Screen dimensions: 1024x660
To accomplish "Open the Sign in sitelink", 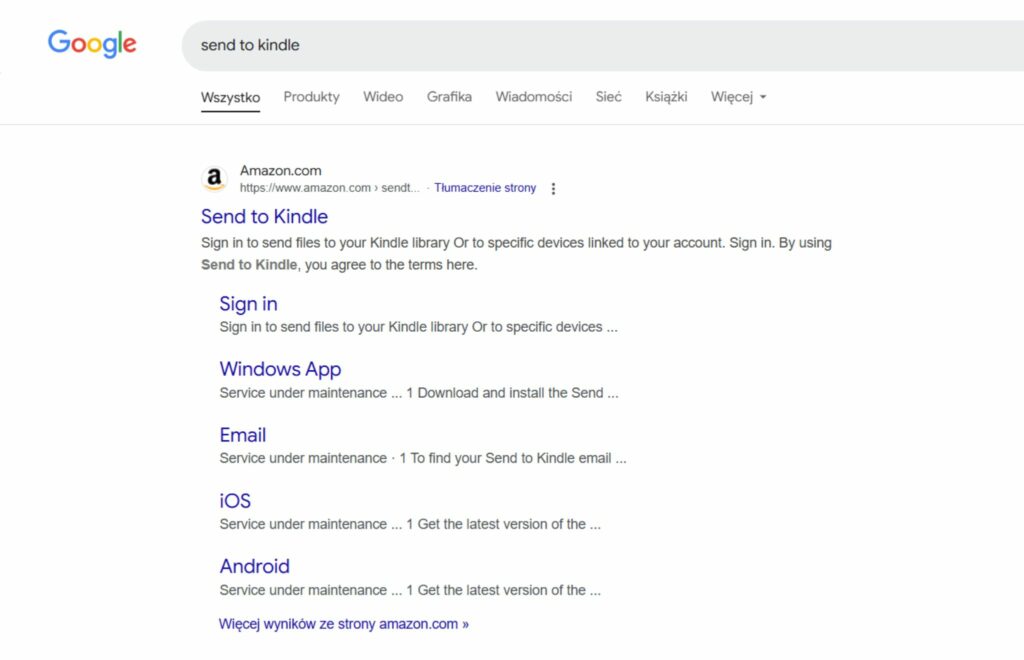I will (x=249, y=304).
